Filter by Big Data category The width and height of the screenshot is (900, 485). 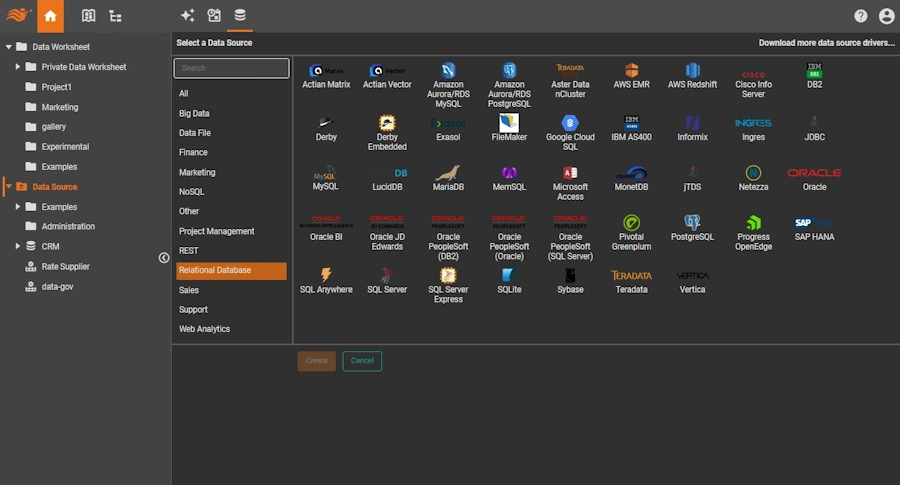[x=194, y=113]
